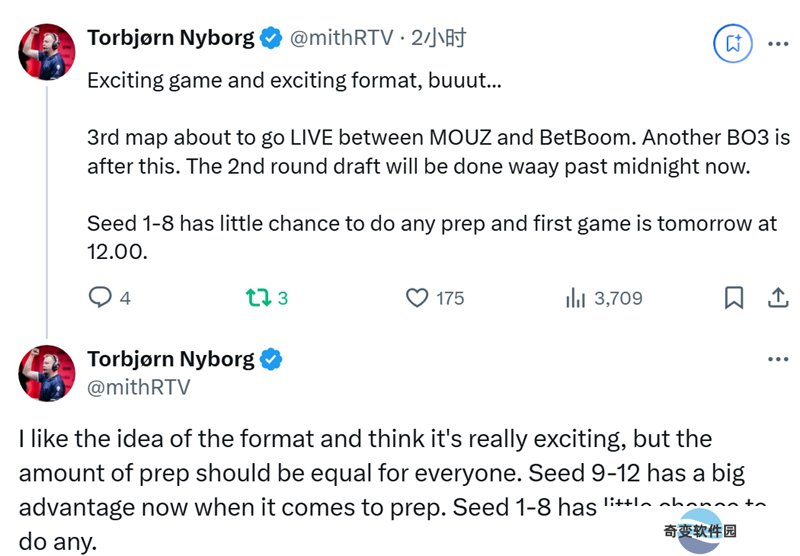800x556 pixels.
Task: Open the more options dots on second tweet
Action: click(778, 359)
